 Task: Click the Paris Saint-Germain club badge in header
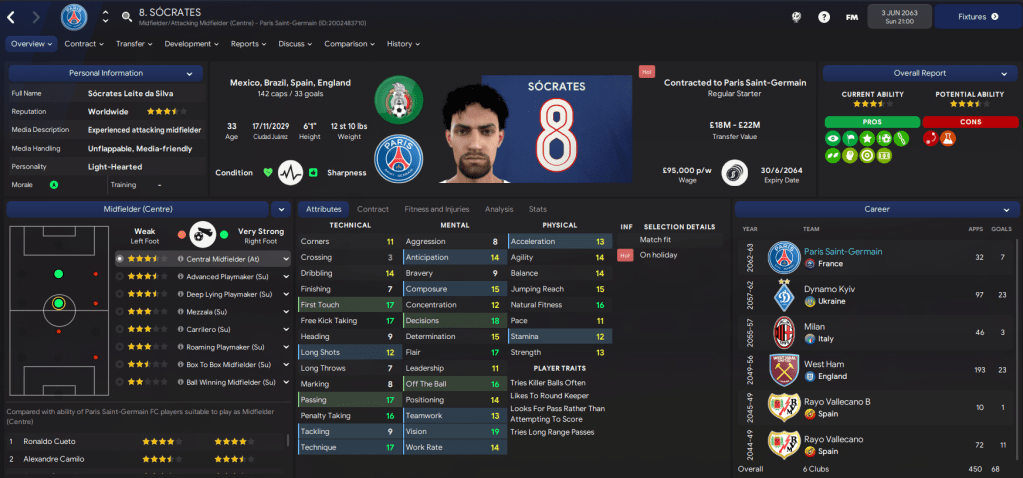(x=74, y=17)
